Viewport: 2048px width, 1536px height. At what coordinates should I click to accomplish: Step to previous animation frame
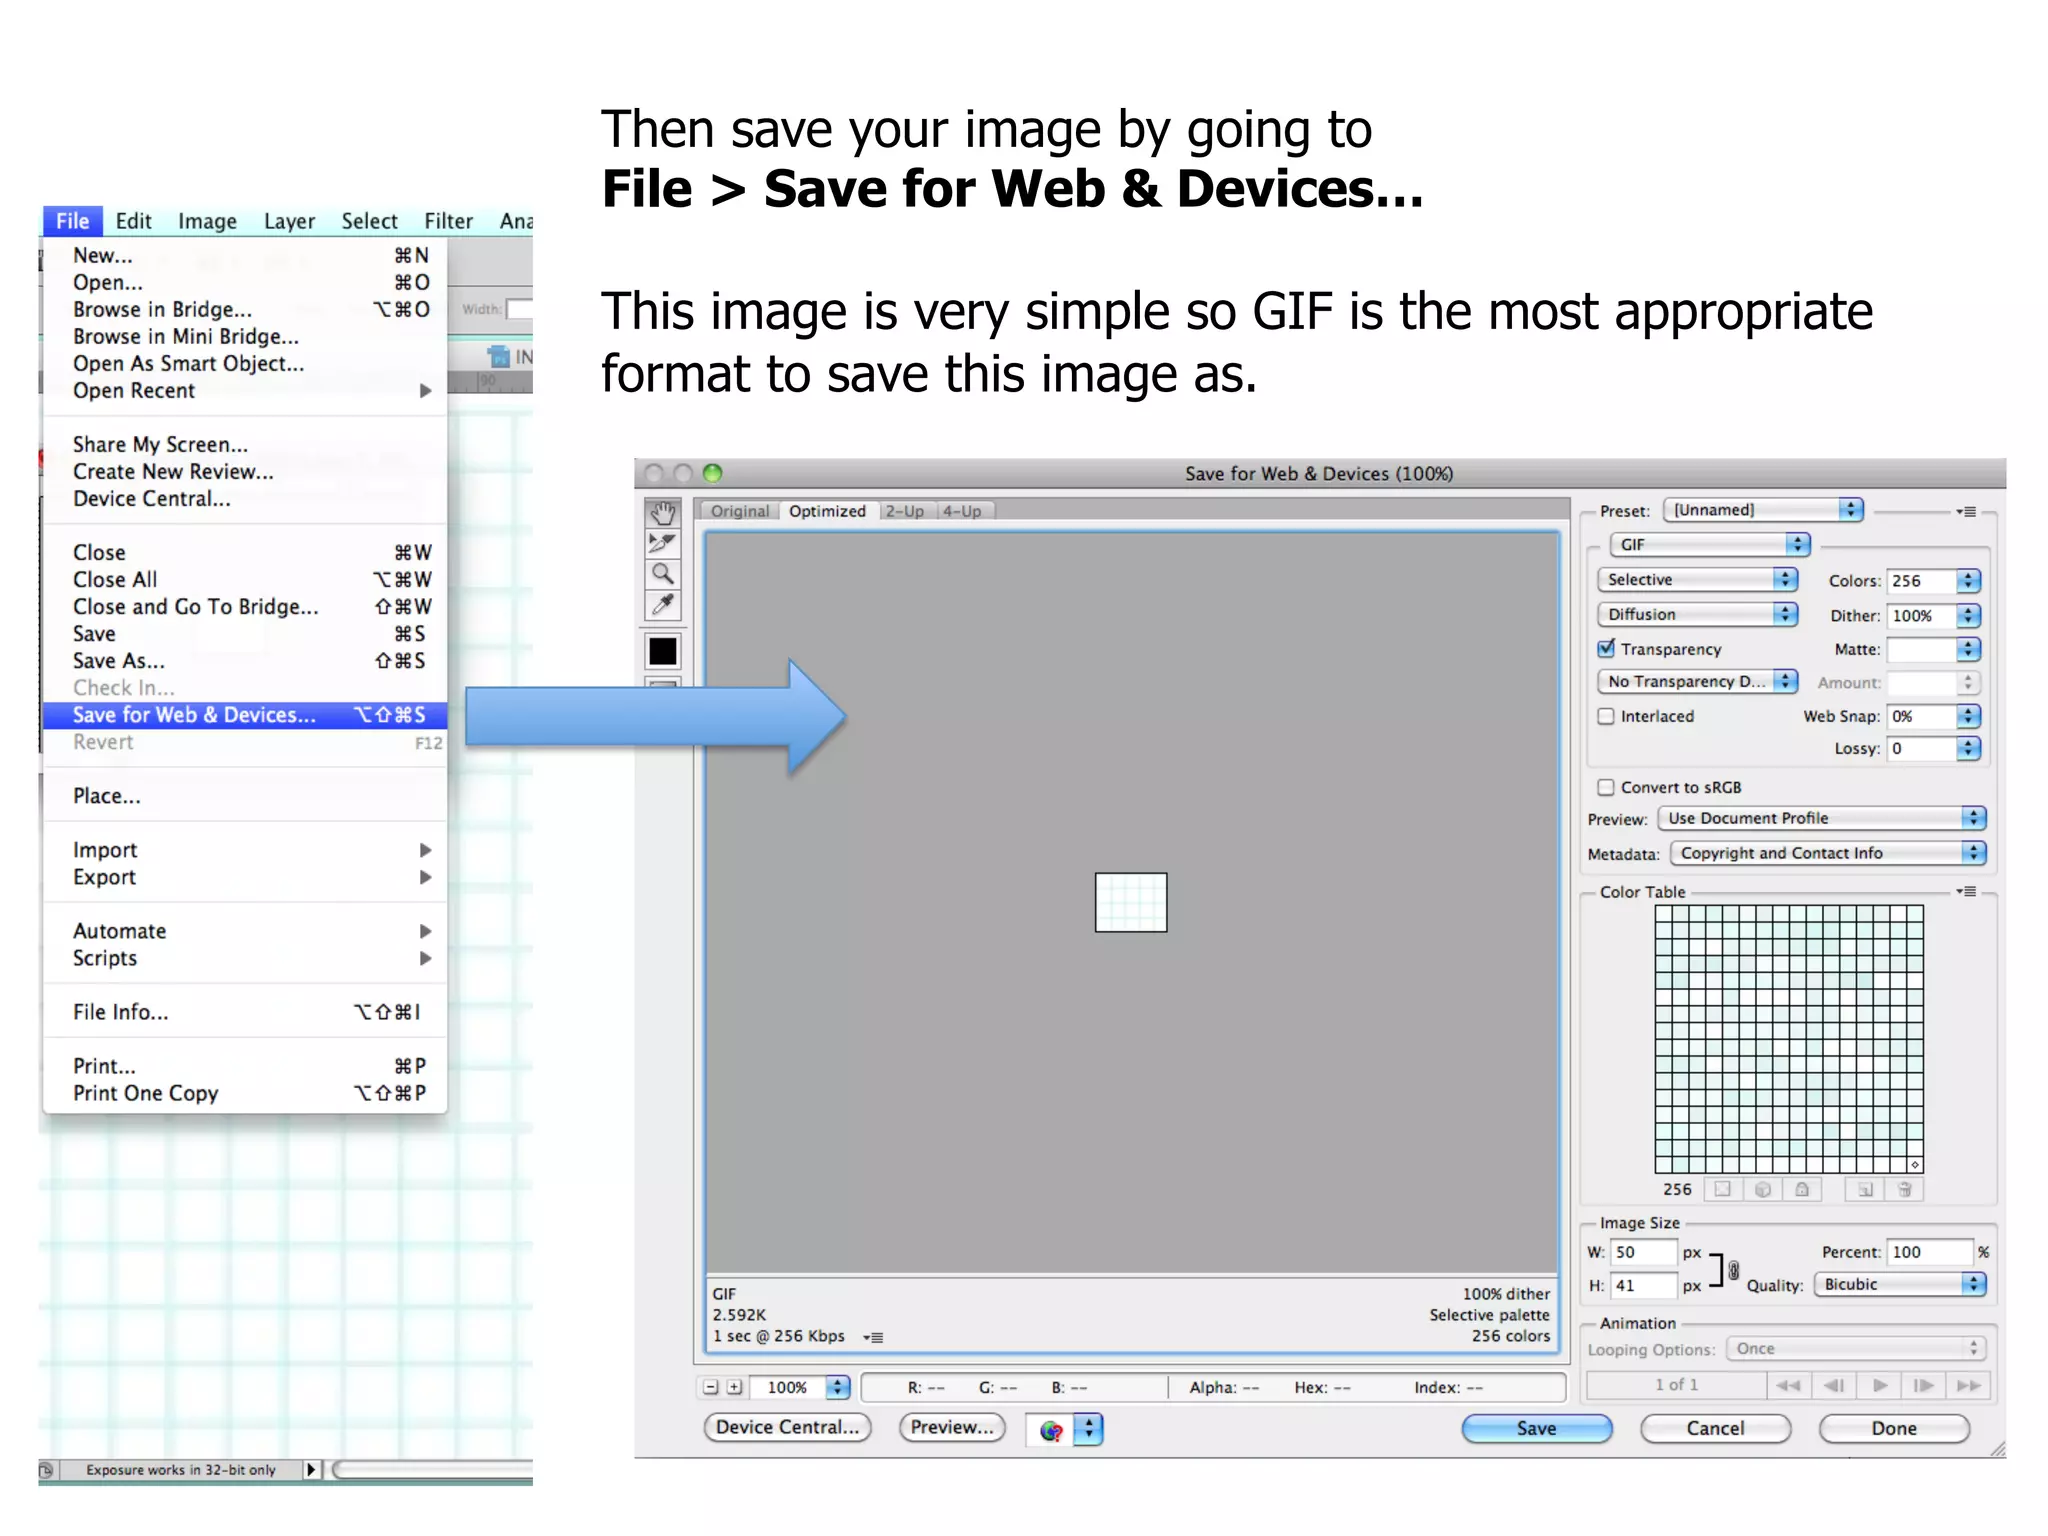click(1833, 1385)
